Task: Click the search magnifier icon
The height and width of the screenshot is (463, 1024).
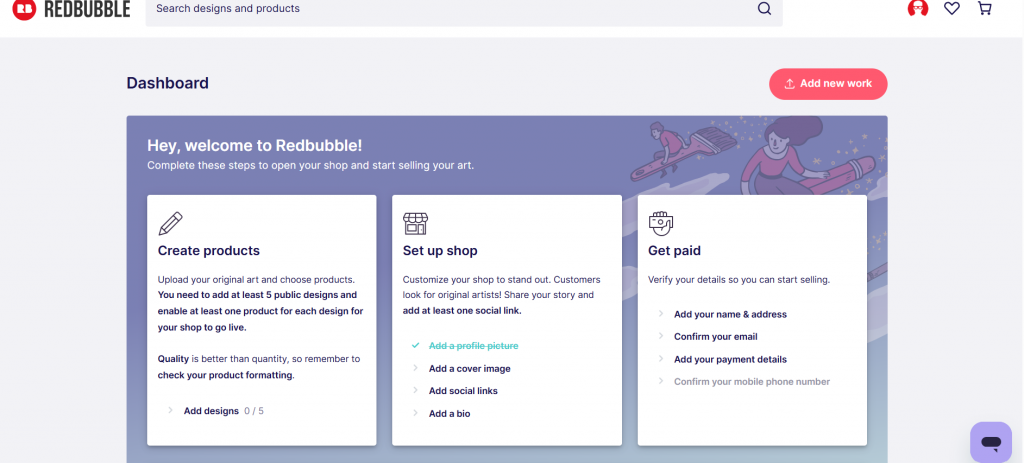Action: (x=764, y=8)
